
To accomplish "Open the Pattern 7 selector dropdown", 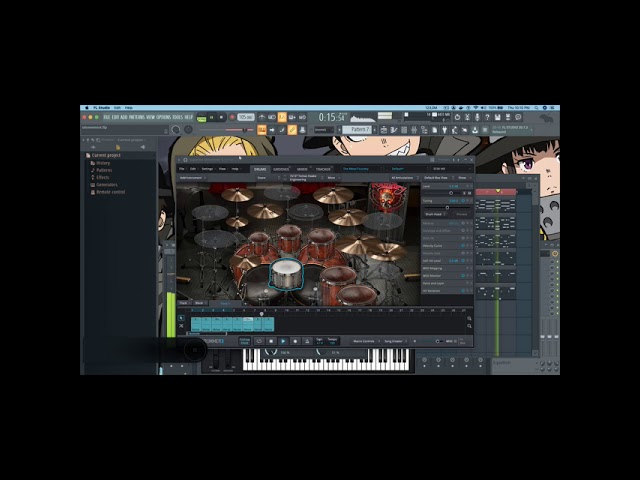I will [x=358, y=130].
